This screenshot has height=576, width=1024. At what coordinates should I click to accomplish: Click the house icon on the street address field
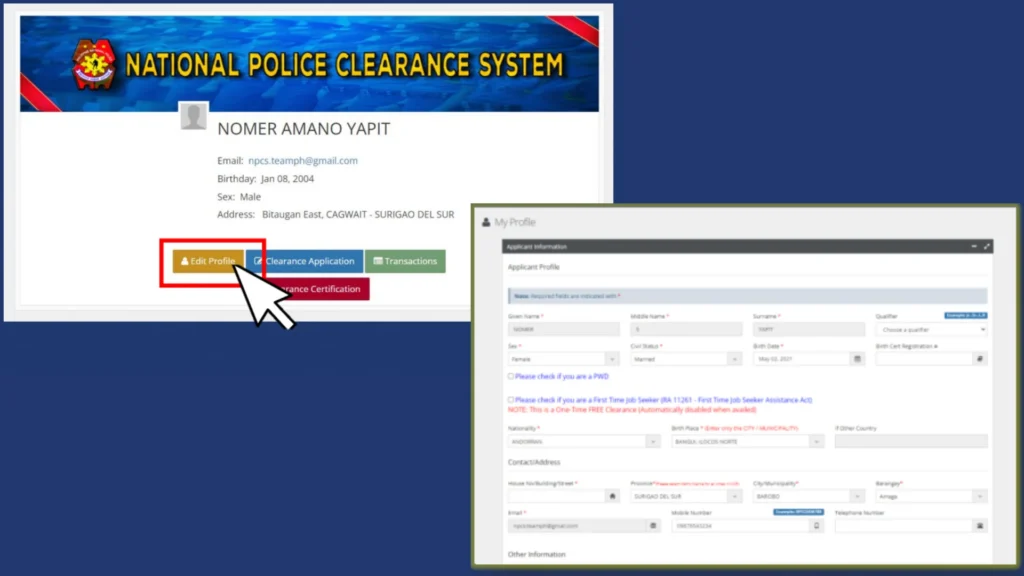point(612,496)
